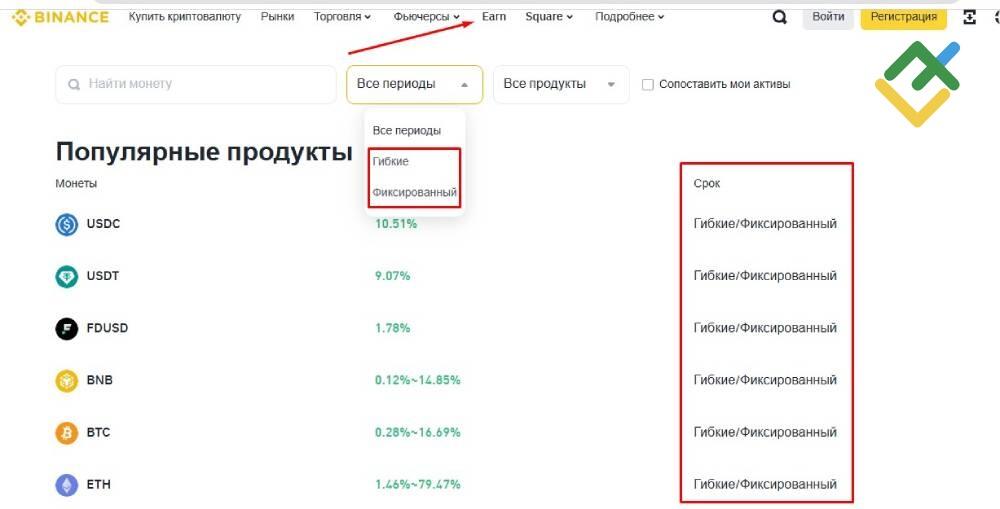Click the Монеты column header
The image size is (1000, 509).
[x=76, y=184]
